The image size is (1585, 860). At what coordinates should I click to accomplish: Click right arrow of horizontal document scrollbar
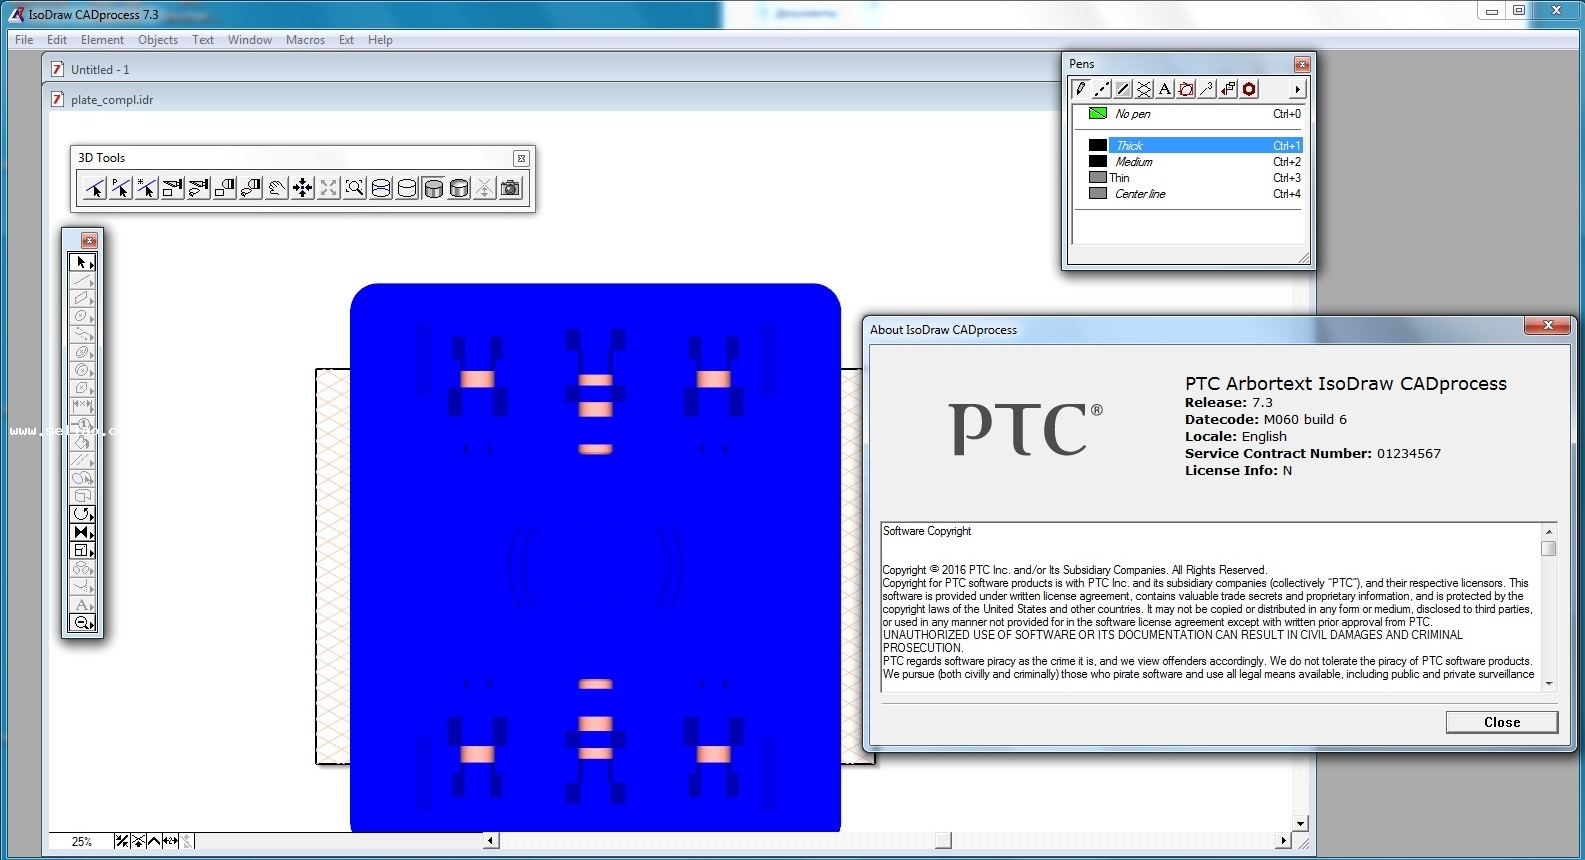[x=1284, y=841]
